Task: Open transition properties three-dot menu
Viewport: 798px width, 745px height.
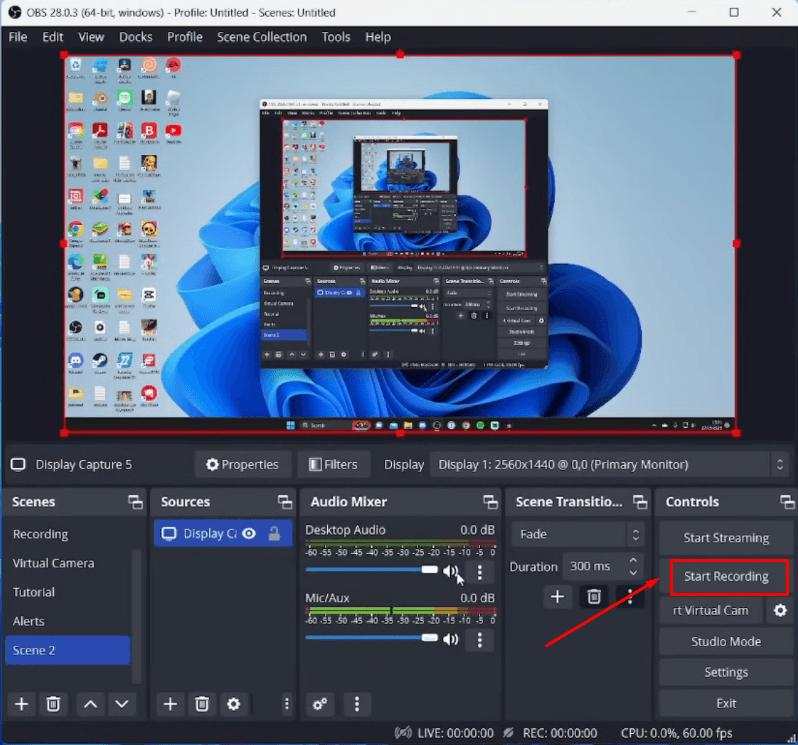Action: (x=630, y=596)
